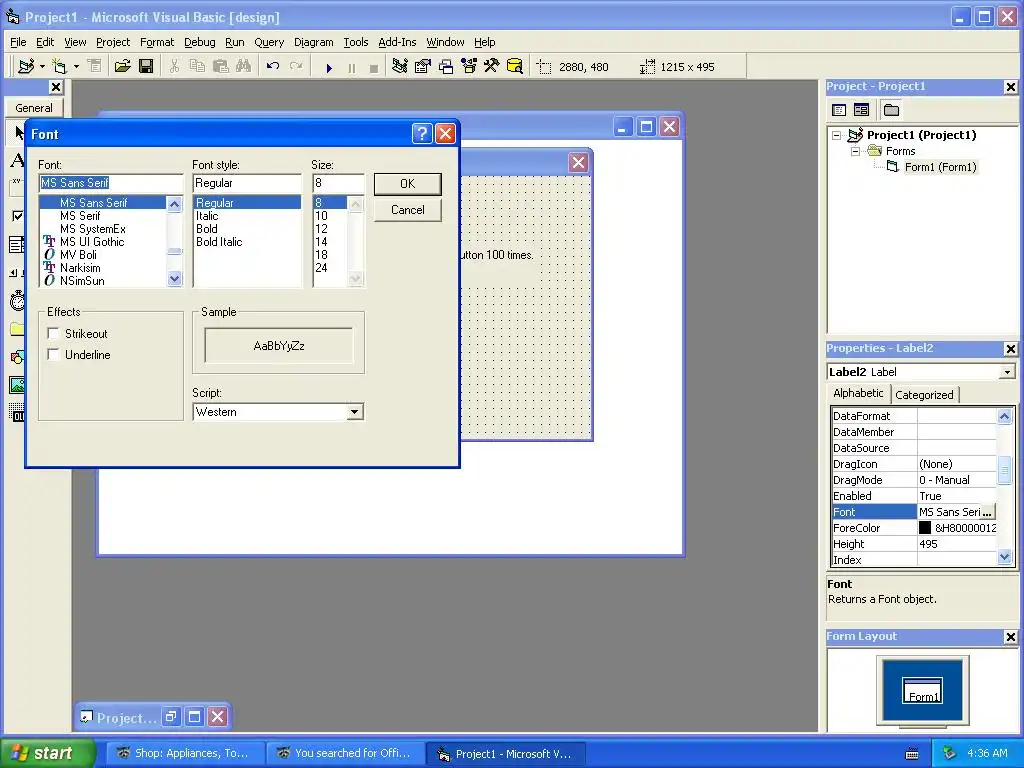Screen dimensions: 1024x768
Task: Choose Italic in the Font style list
Action: coord(207,216)
